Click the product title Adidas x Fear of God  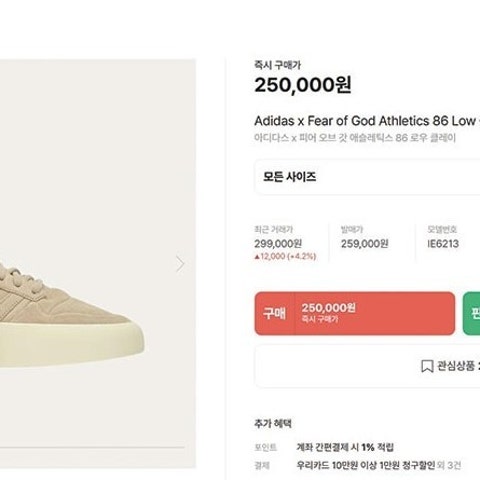(x=367, y=121)
